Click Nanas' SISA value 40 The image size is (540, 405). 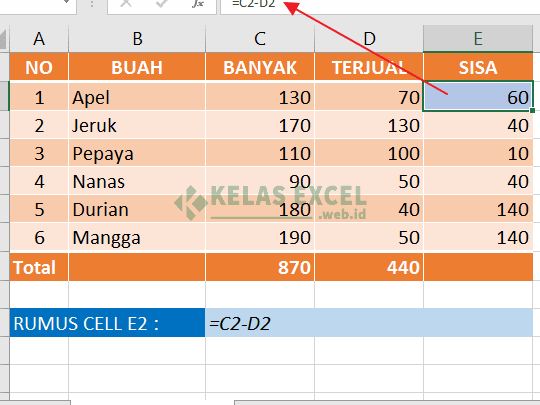(478, 181)
